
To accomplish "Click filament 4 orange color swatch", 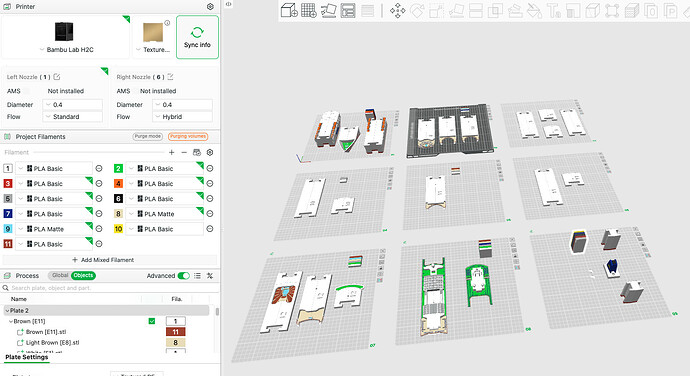I will point(118,184).
